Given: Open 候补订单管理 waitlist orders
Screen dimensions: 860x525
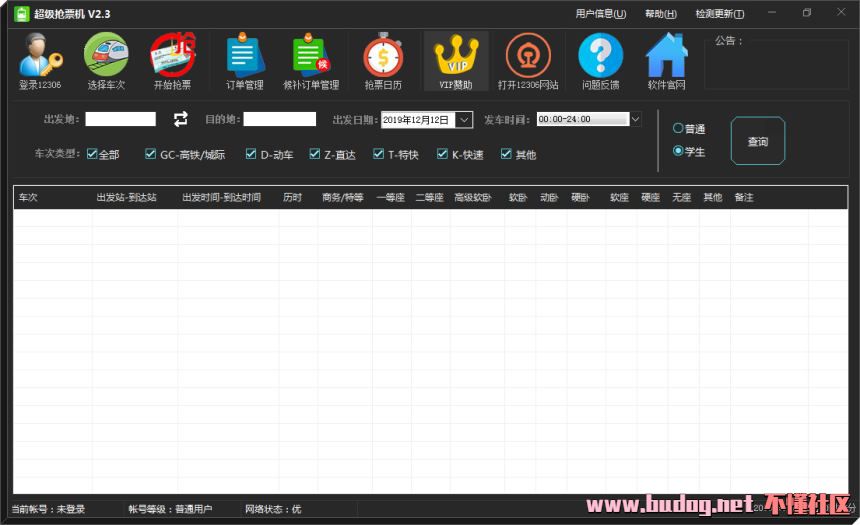Looking at the screenshot, I should (311, 61).
